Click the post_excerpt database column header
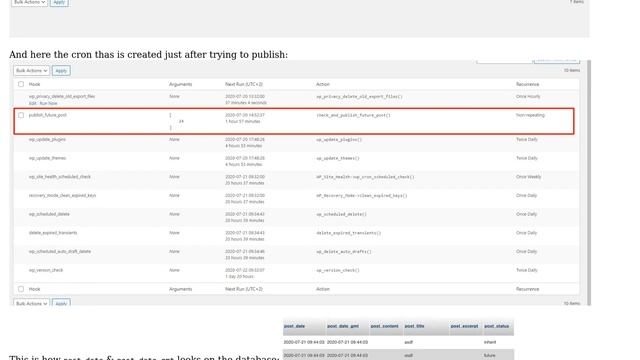 (x=464, y=326)
